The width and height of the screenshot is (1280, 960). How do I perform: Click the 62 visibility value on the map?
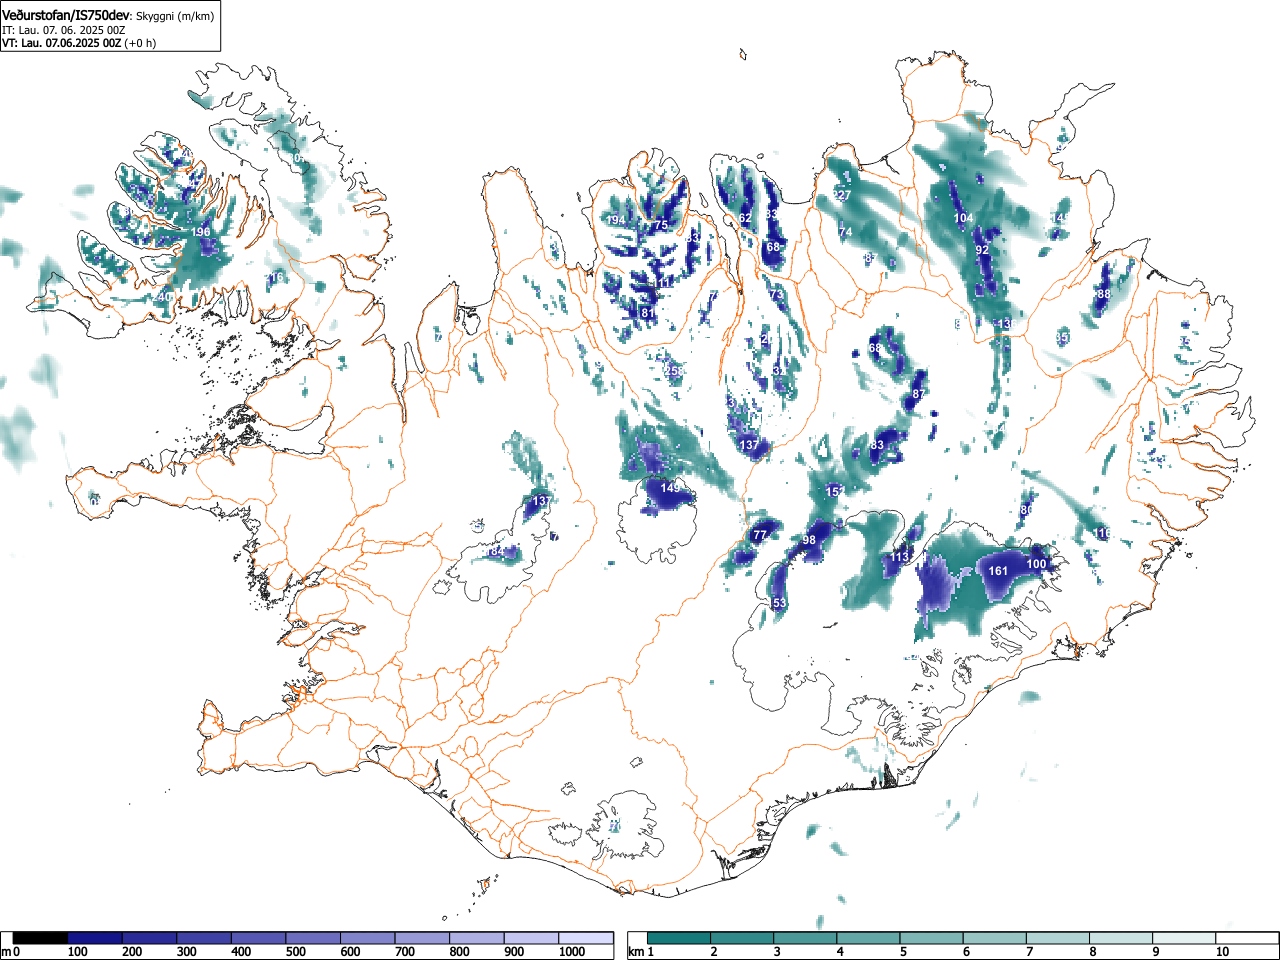745,218
